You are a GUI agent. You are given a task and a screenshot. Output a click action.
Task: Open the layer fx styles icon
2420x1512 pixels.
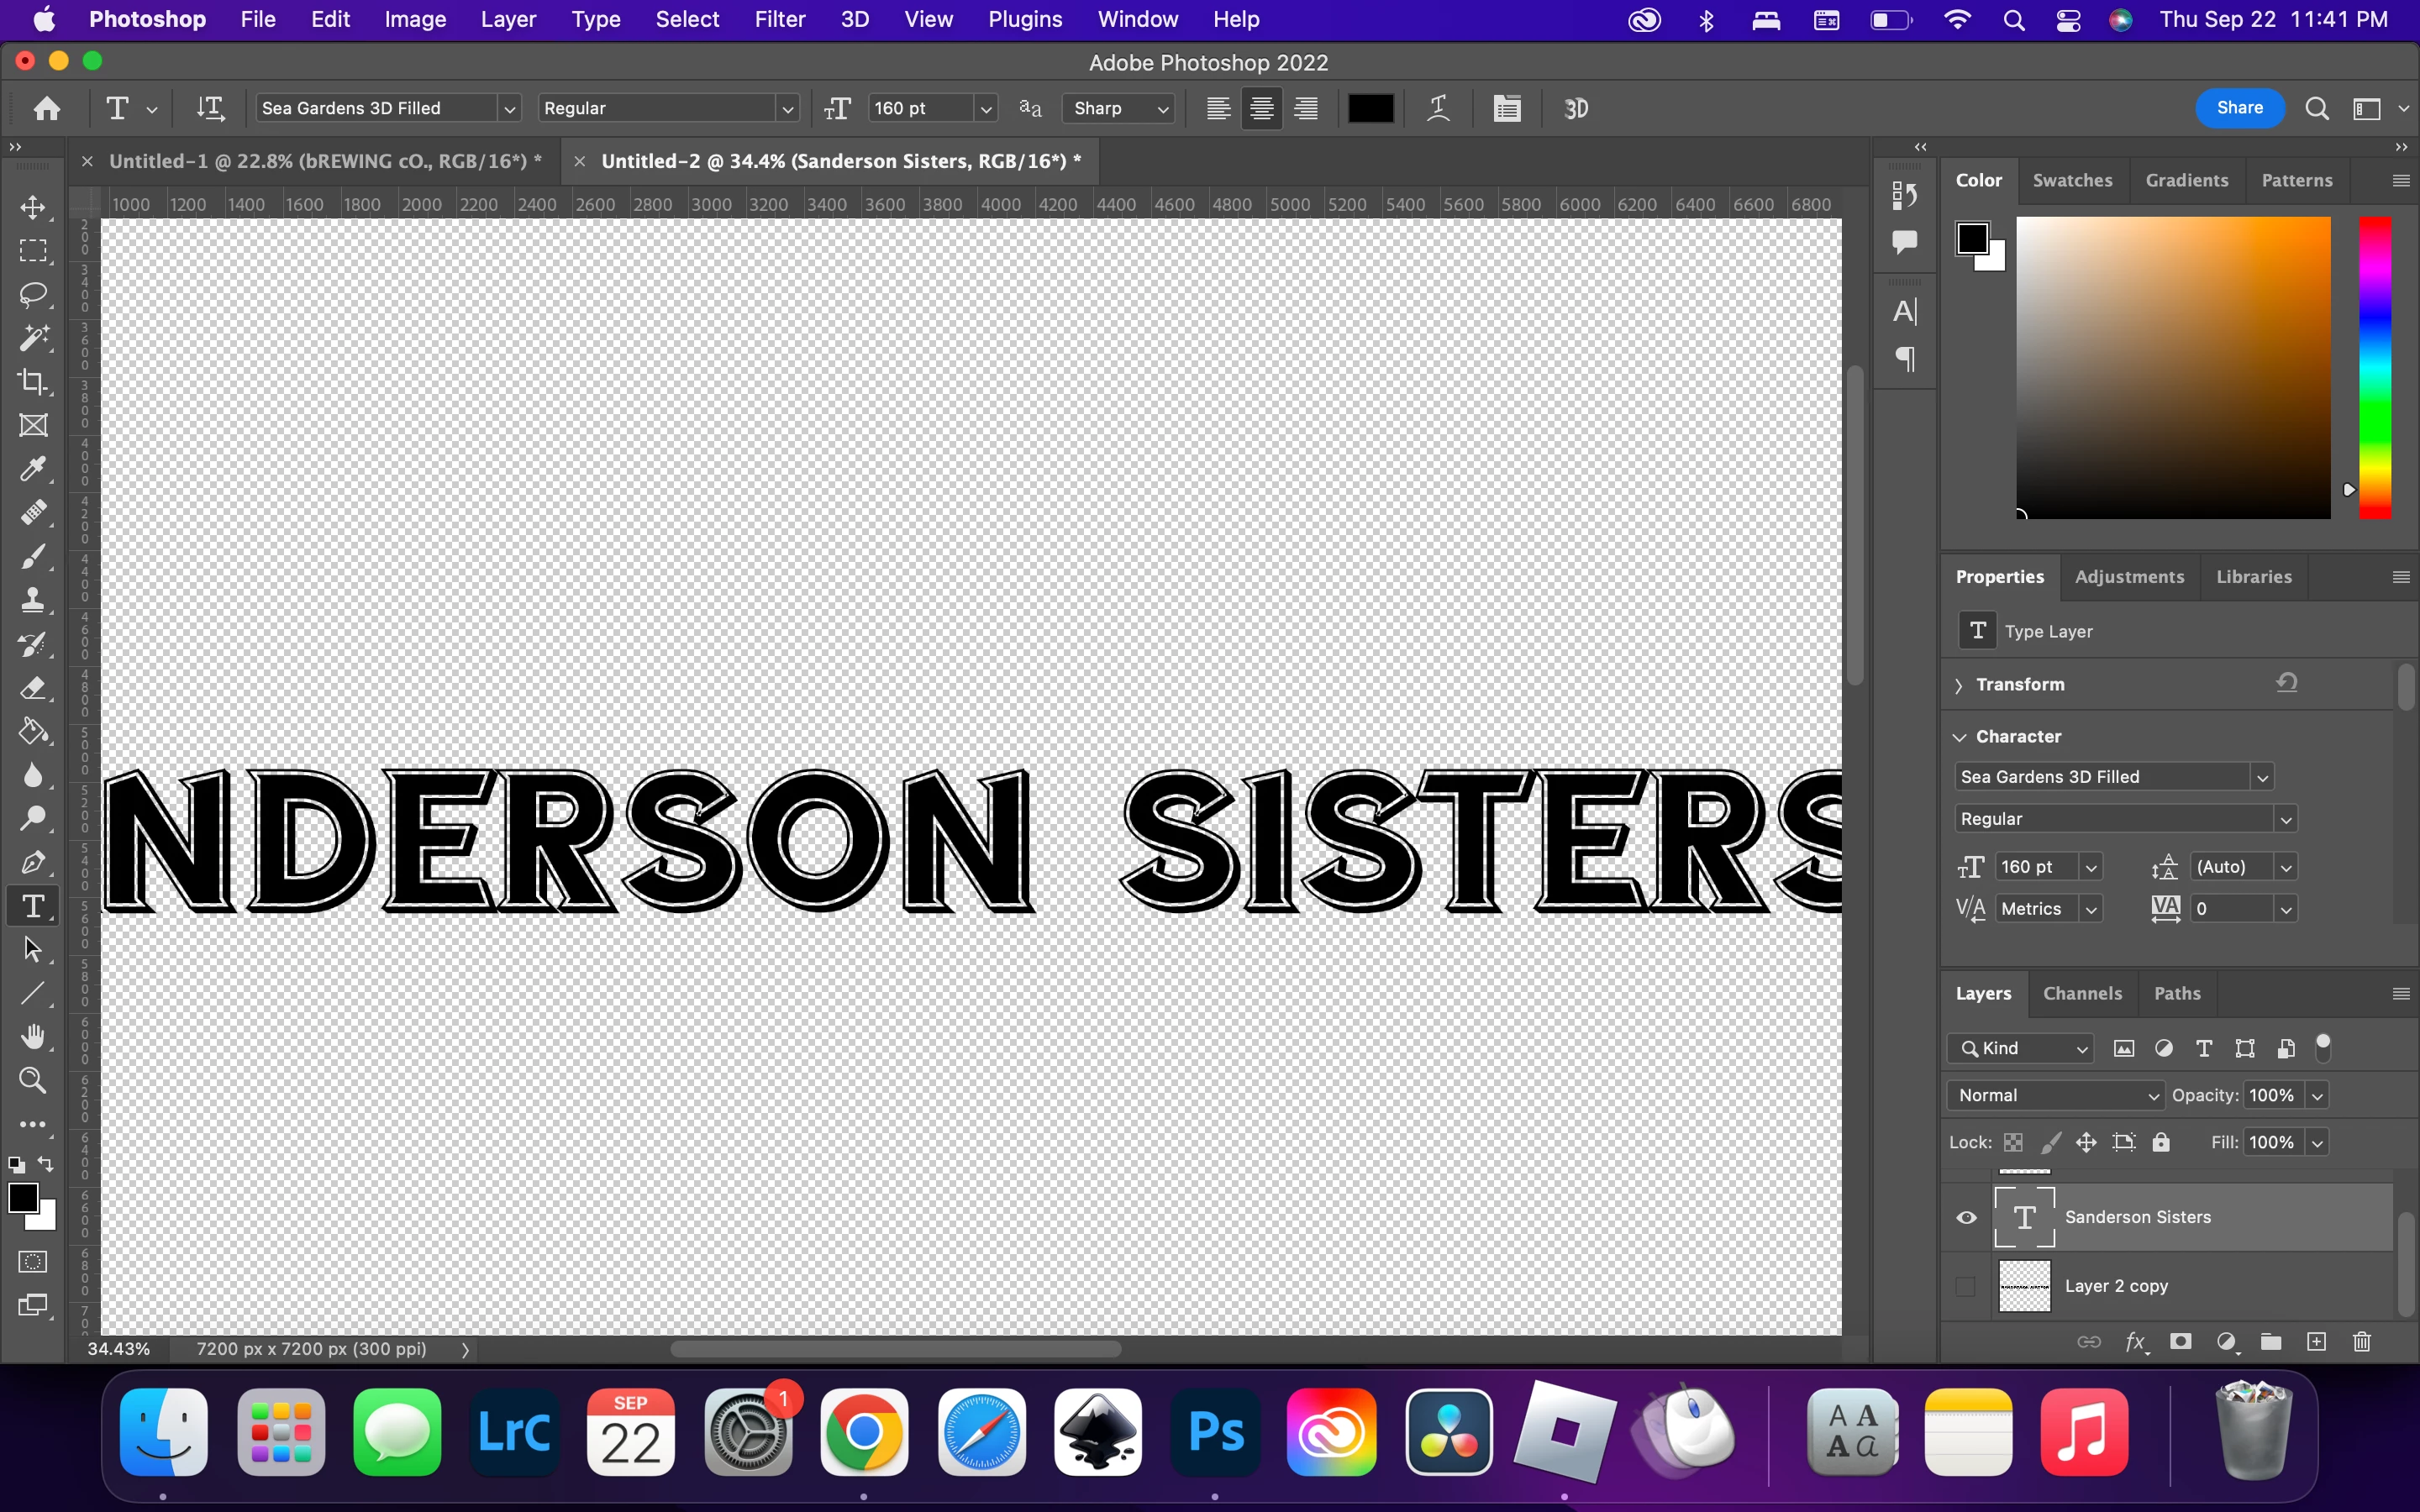pos(2135,1342)
